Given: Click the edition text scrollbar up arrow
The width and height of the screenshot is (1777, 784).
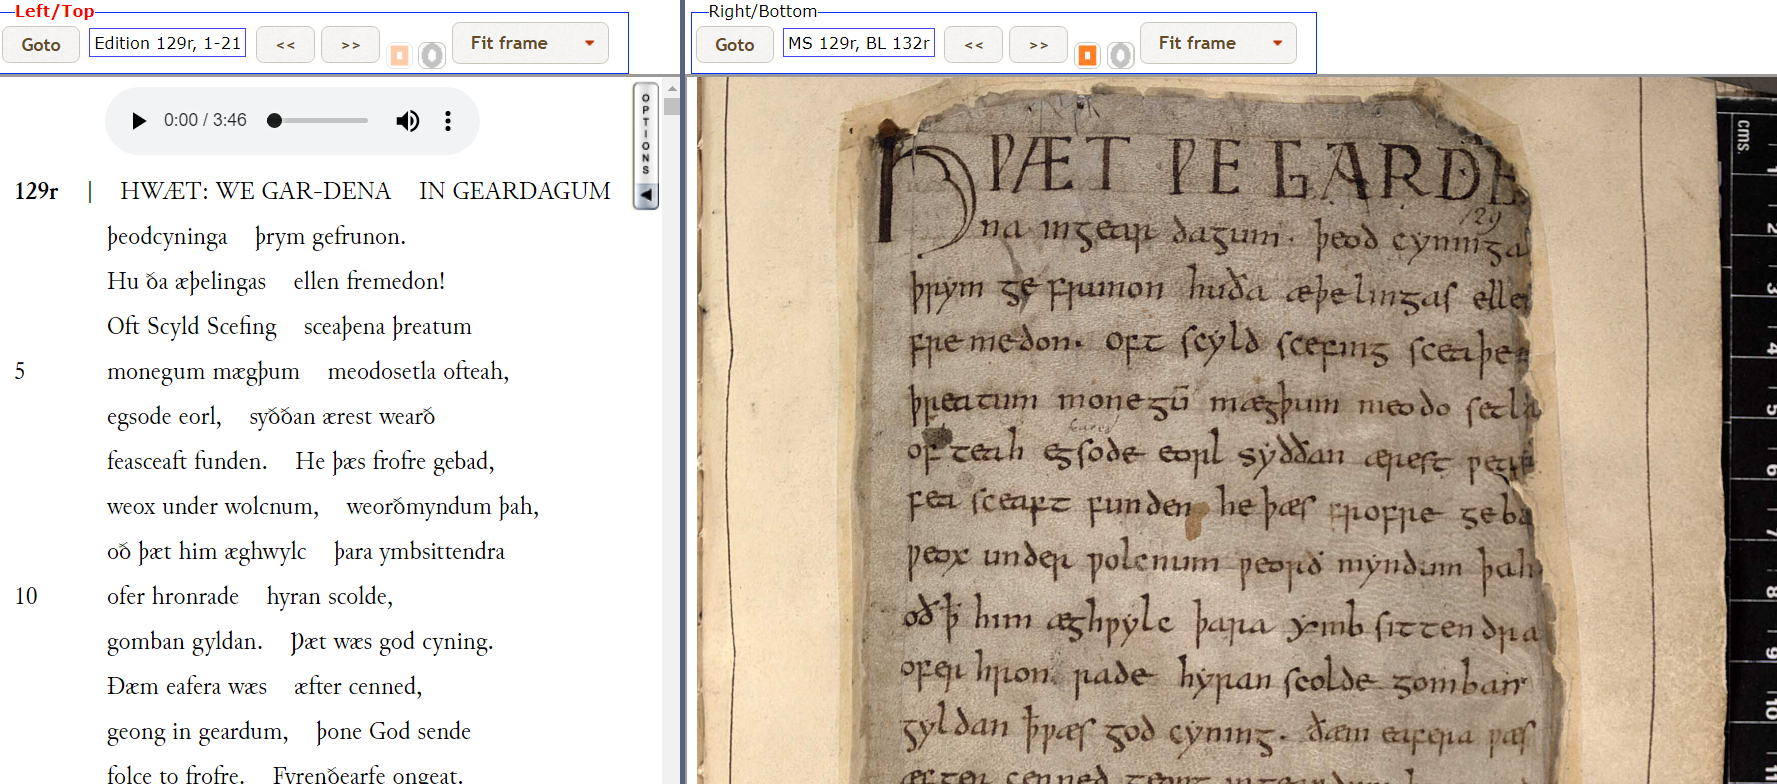Looking at the screenshot, I should [672, 89].
